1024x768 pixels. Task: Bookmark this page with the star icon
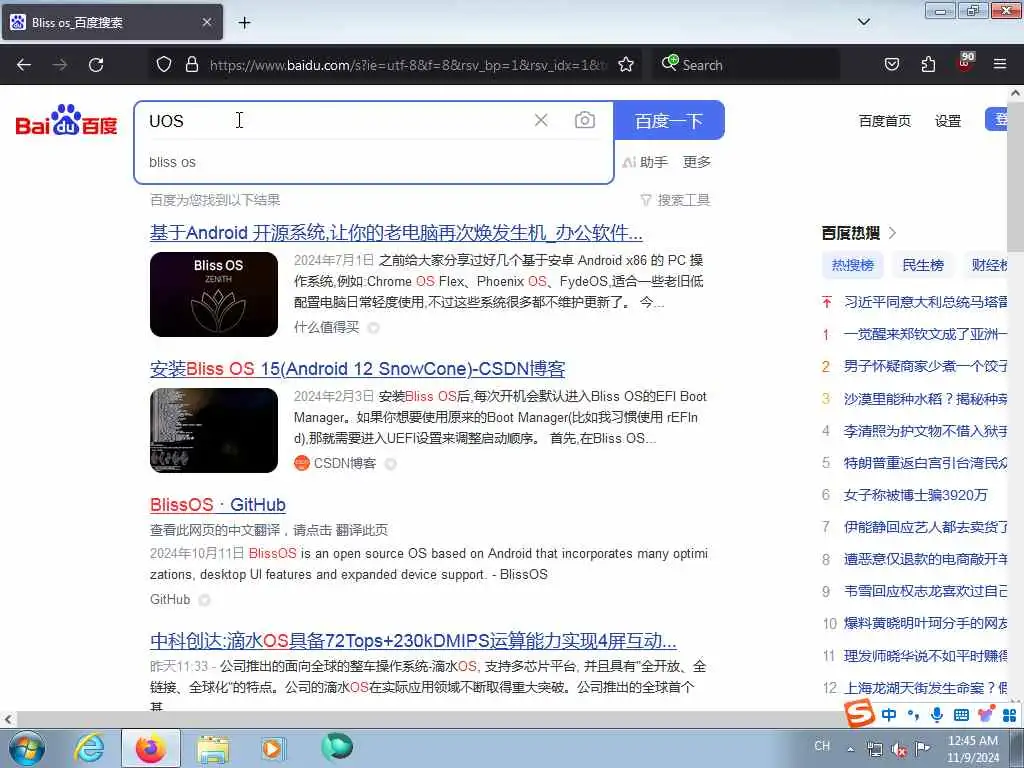(626, 64)
